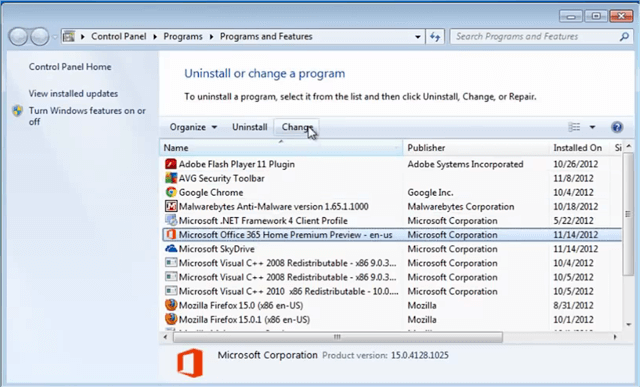Click the 10/26/2012 install date
Screen dimensions: 640x387
(576, 164)
